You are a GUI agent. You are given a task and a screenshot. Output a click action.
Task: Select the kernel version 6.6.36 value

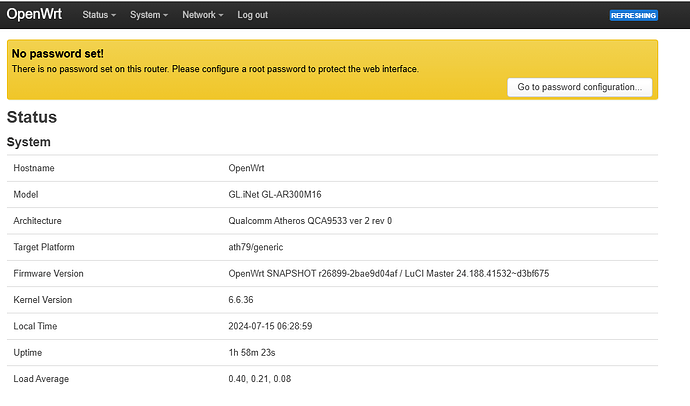[241, 299]
